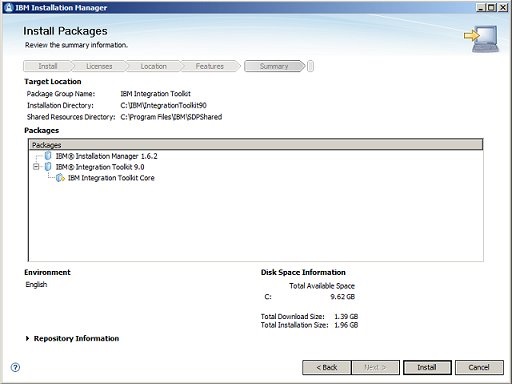The width and height of the screenshot is (512, 384).
Task: Select the Summary wizard step
Action: pyautogui.click(x=274, y=66)
